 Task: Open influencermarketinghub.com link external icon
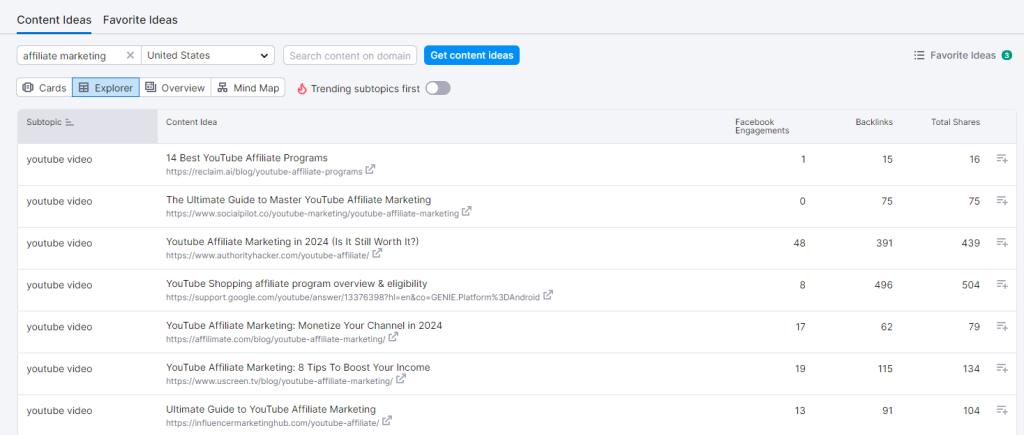387,421
